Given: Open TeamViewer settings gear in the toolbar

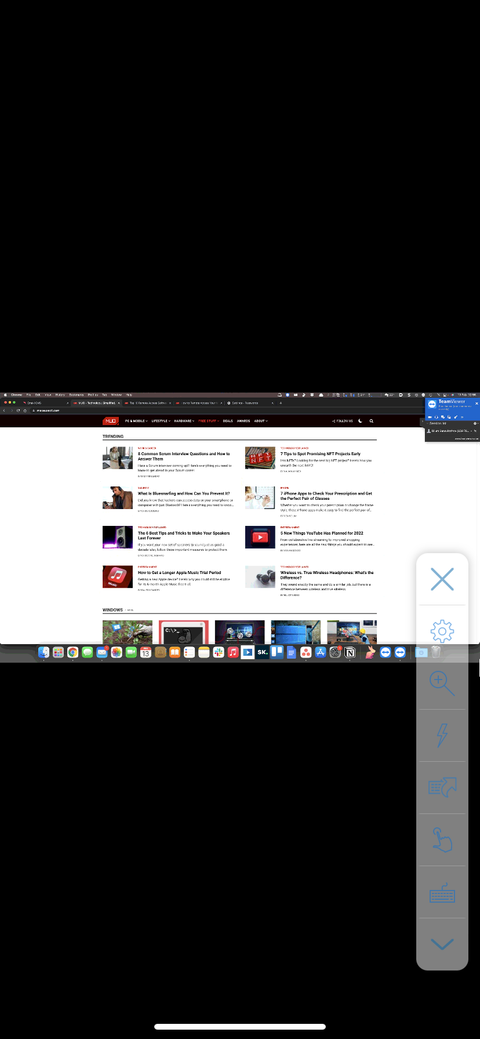Looking at the screenshot, I should [442, 631].
